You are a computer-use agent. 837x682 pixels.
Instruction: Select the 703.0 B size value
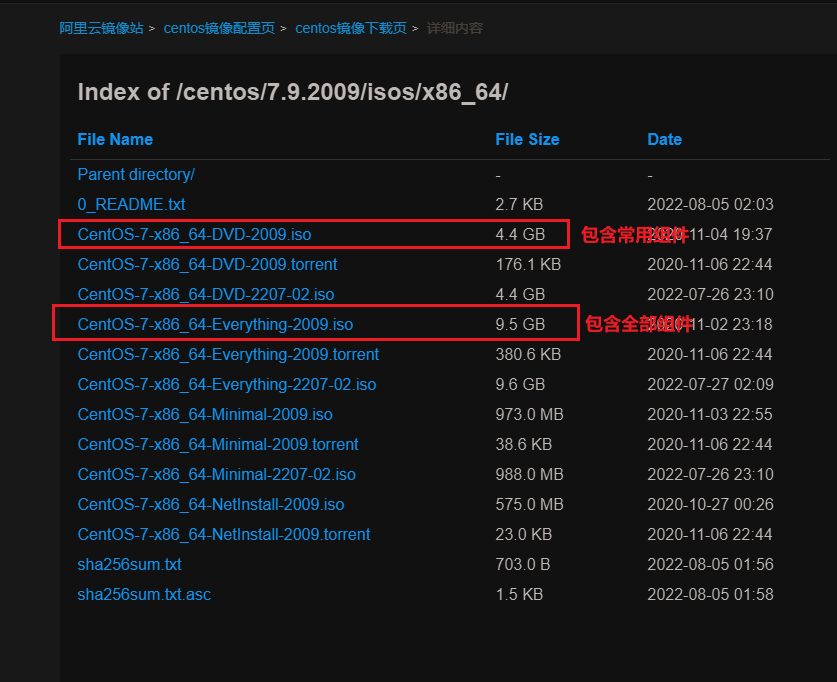pos(523,564)
